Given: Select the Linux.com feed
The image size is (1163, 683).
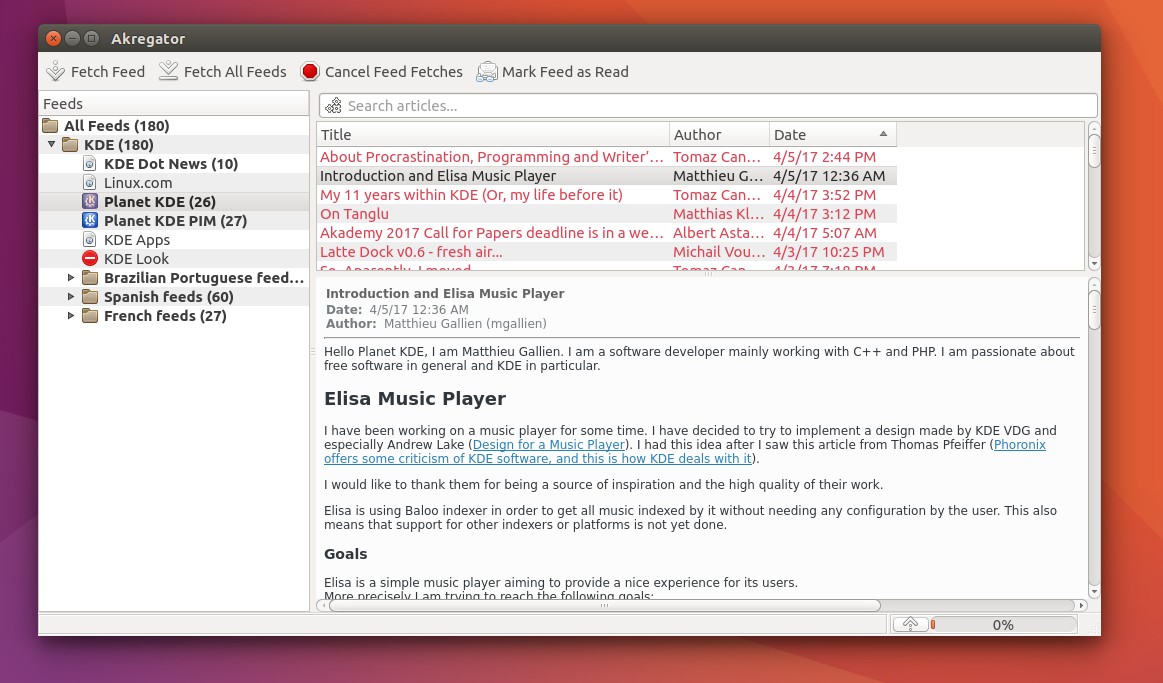Looking at the screenshot, I should pyautogui.click(x=138, y=182).
